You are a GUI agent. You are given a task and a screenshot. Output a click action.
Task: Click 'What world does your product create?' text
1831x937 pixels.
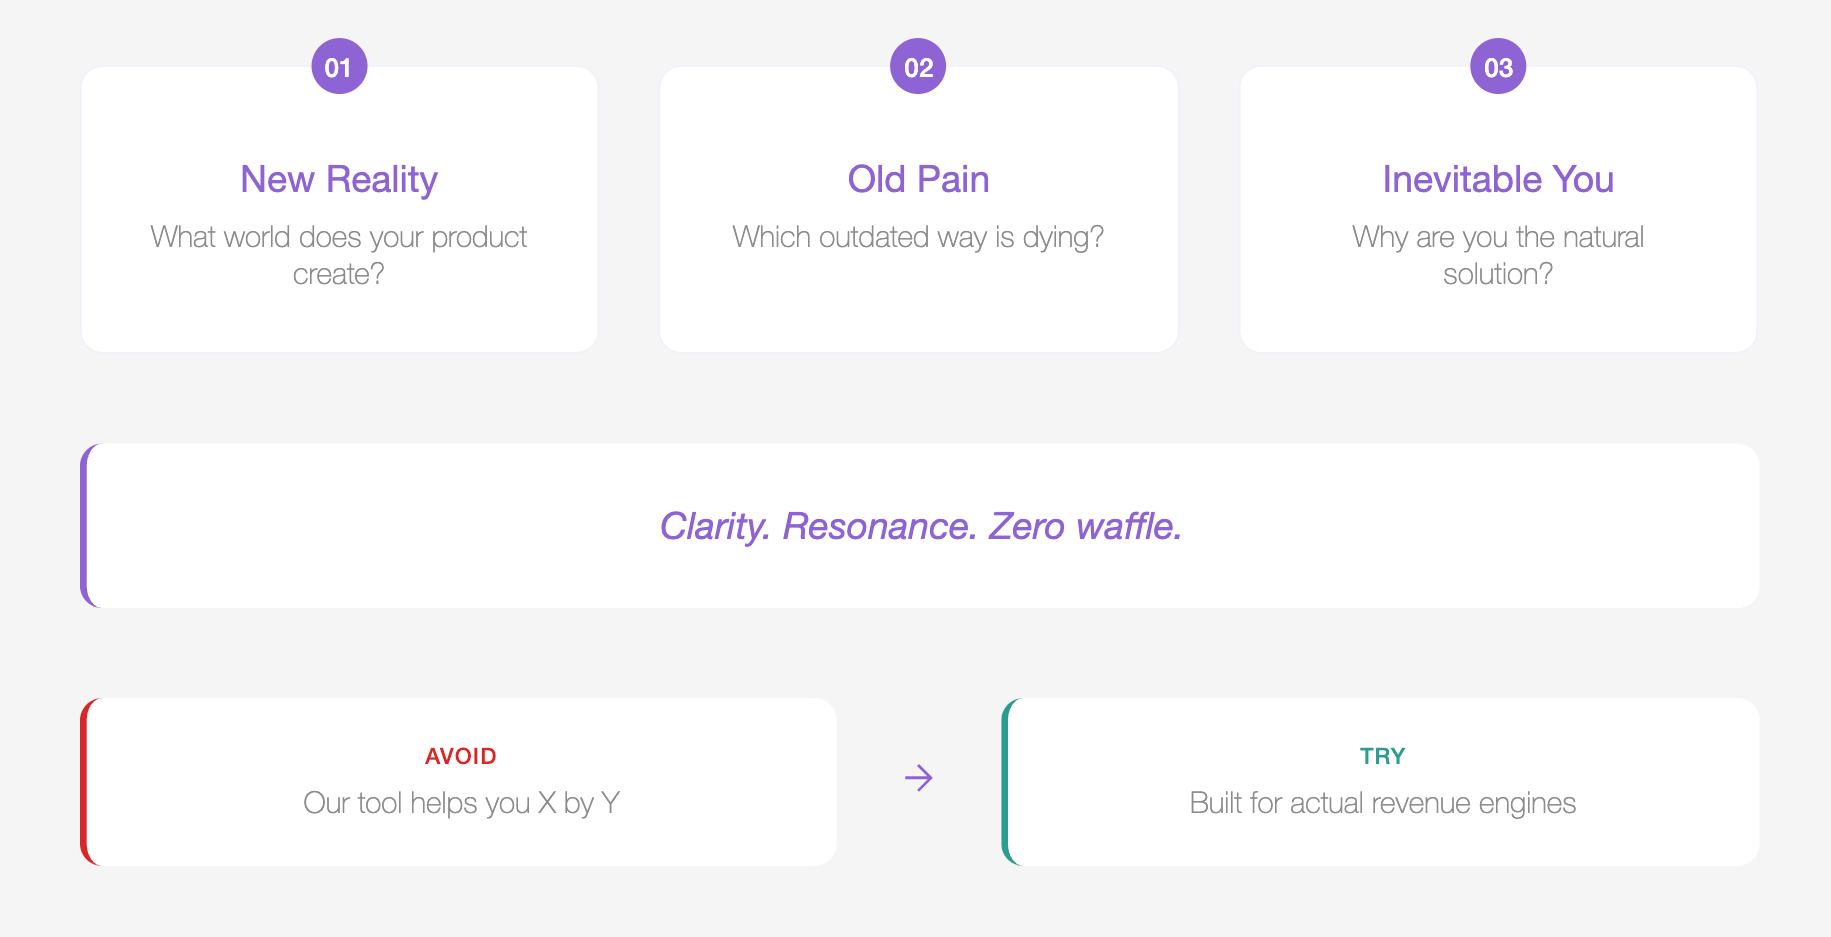[x=339, y=255]
